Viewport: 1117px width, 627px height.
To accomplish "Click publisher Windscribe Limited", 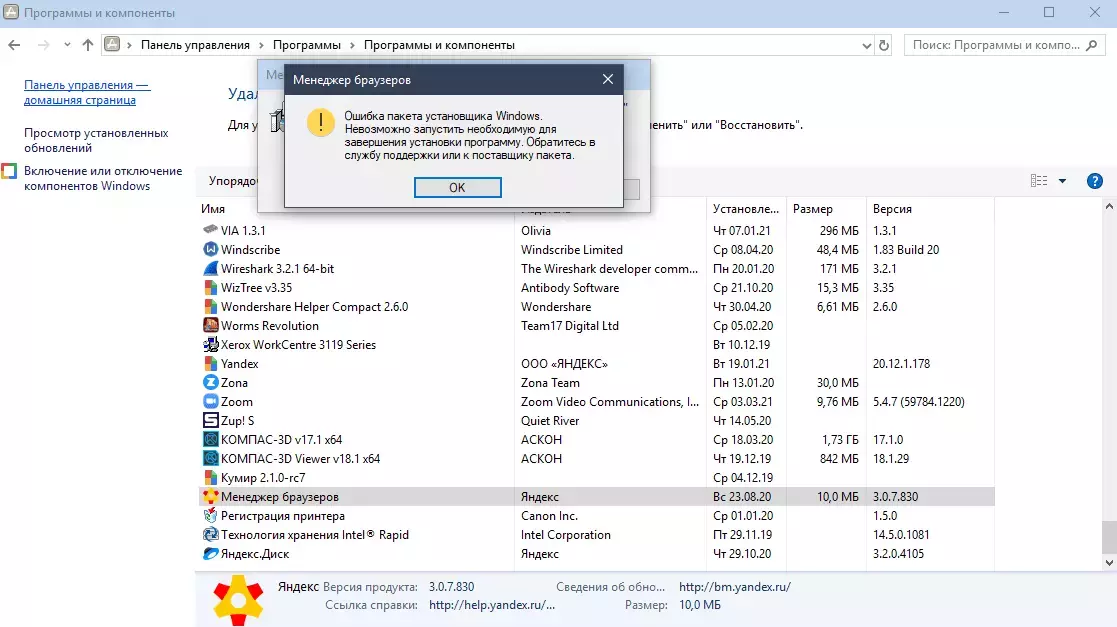I will click(571, 249).
